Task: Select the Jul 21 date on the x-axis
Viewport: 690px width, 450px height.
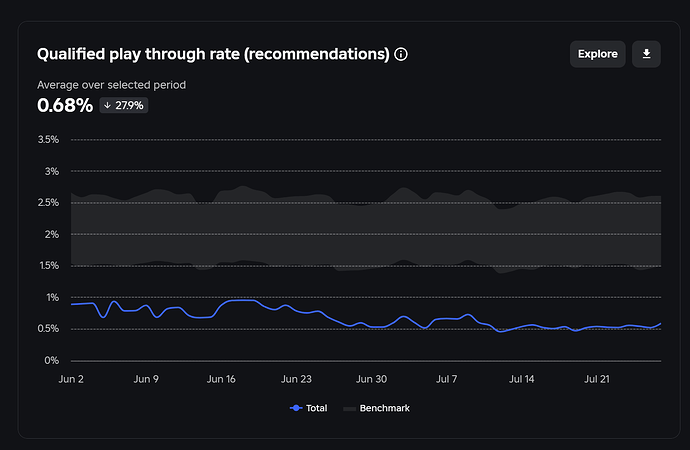Action: [x=597, y=380]
